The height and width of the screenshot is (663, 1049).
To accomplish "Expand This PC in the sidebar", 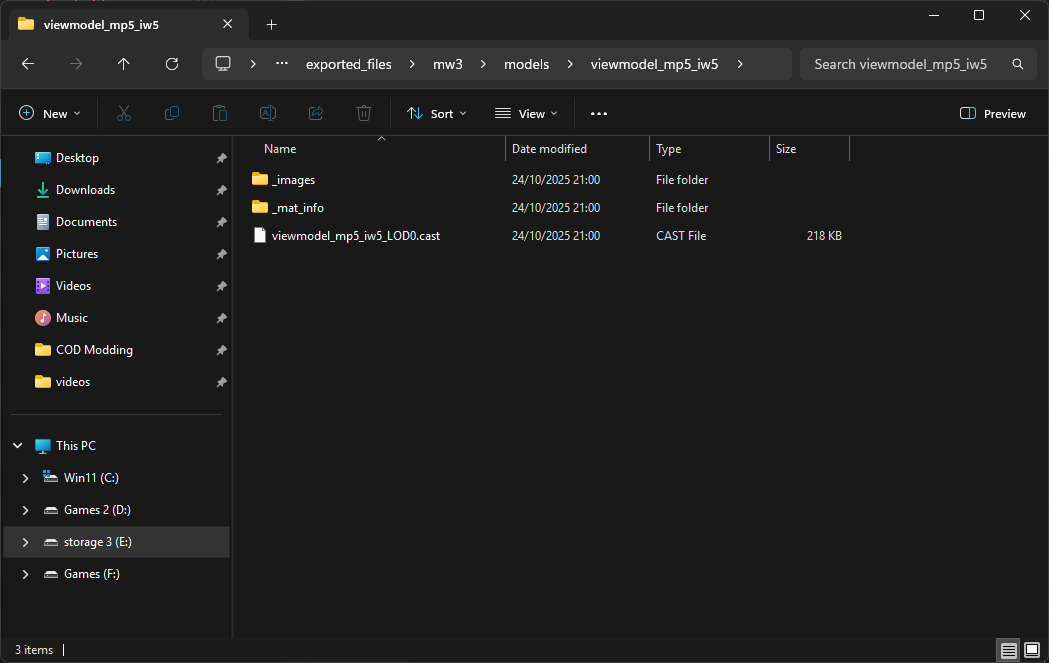I will click(x=16, y=445).
